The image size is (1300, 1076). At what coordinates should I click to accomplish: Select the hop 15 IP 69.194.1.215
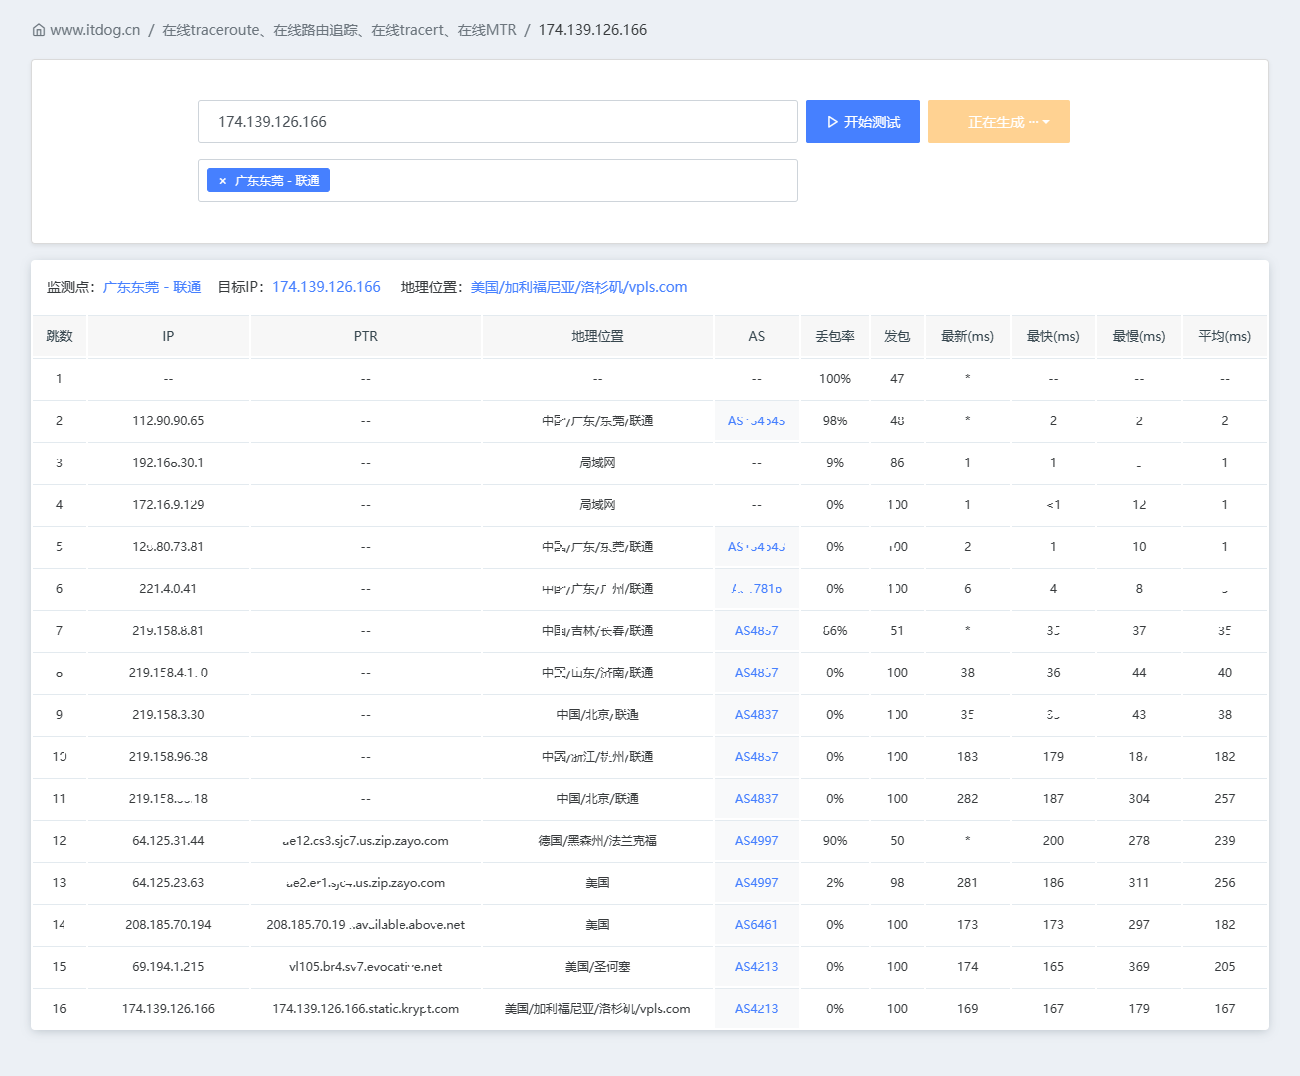168,967
